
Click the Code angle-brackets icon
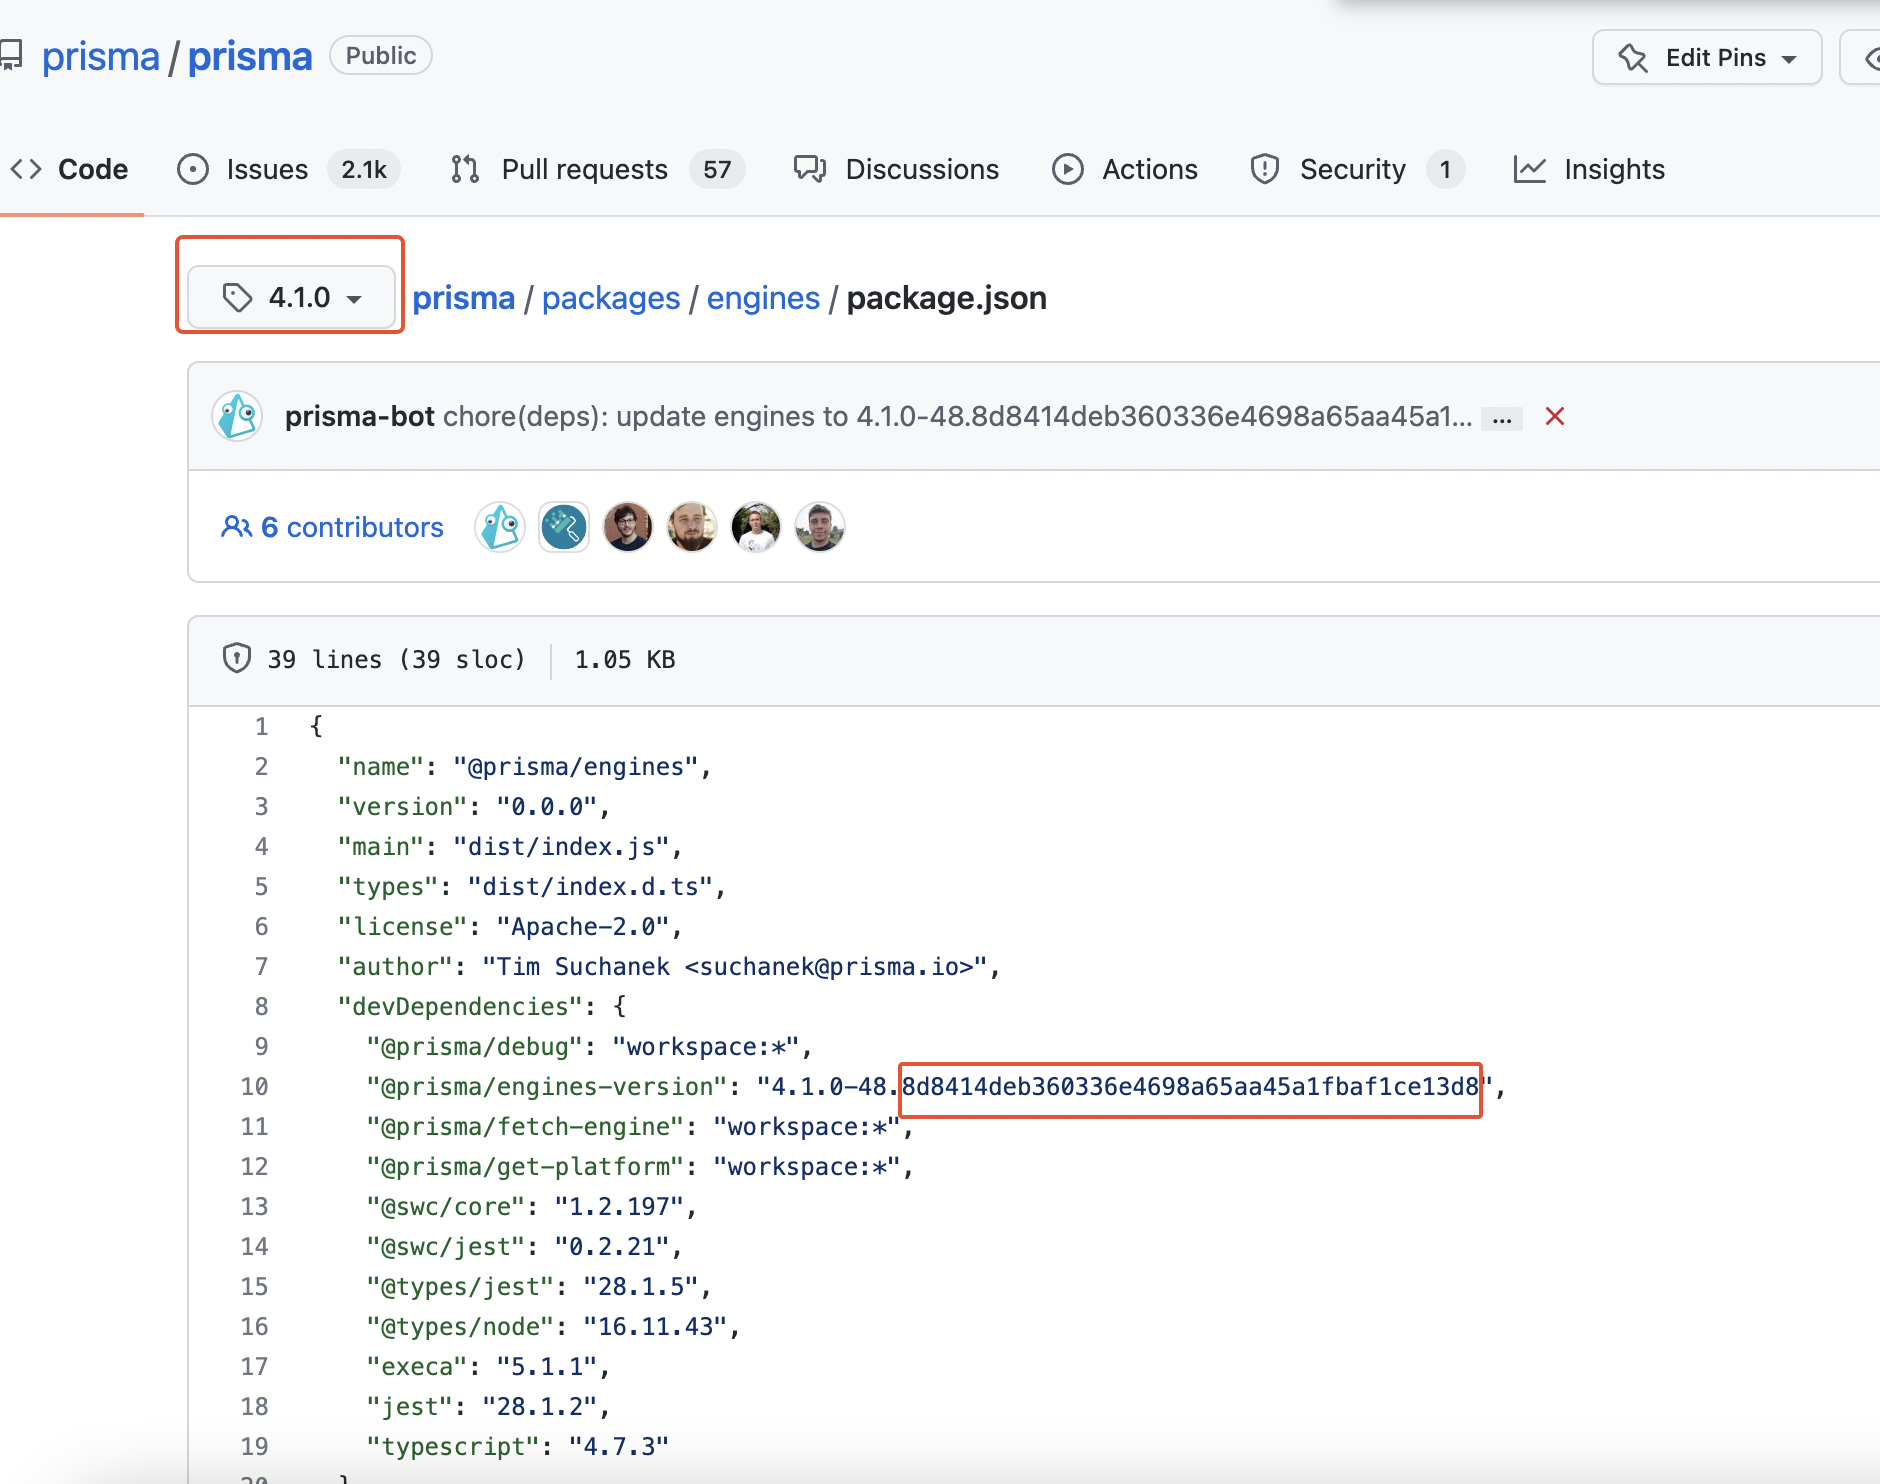(x=26, y=169)
